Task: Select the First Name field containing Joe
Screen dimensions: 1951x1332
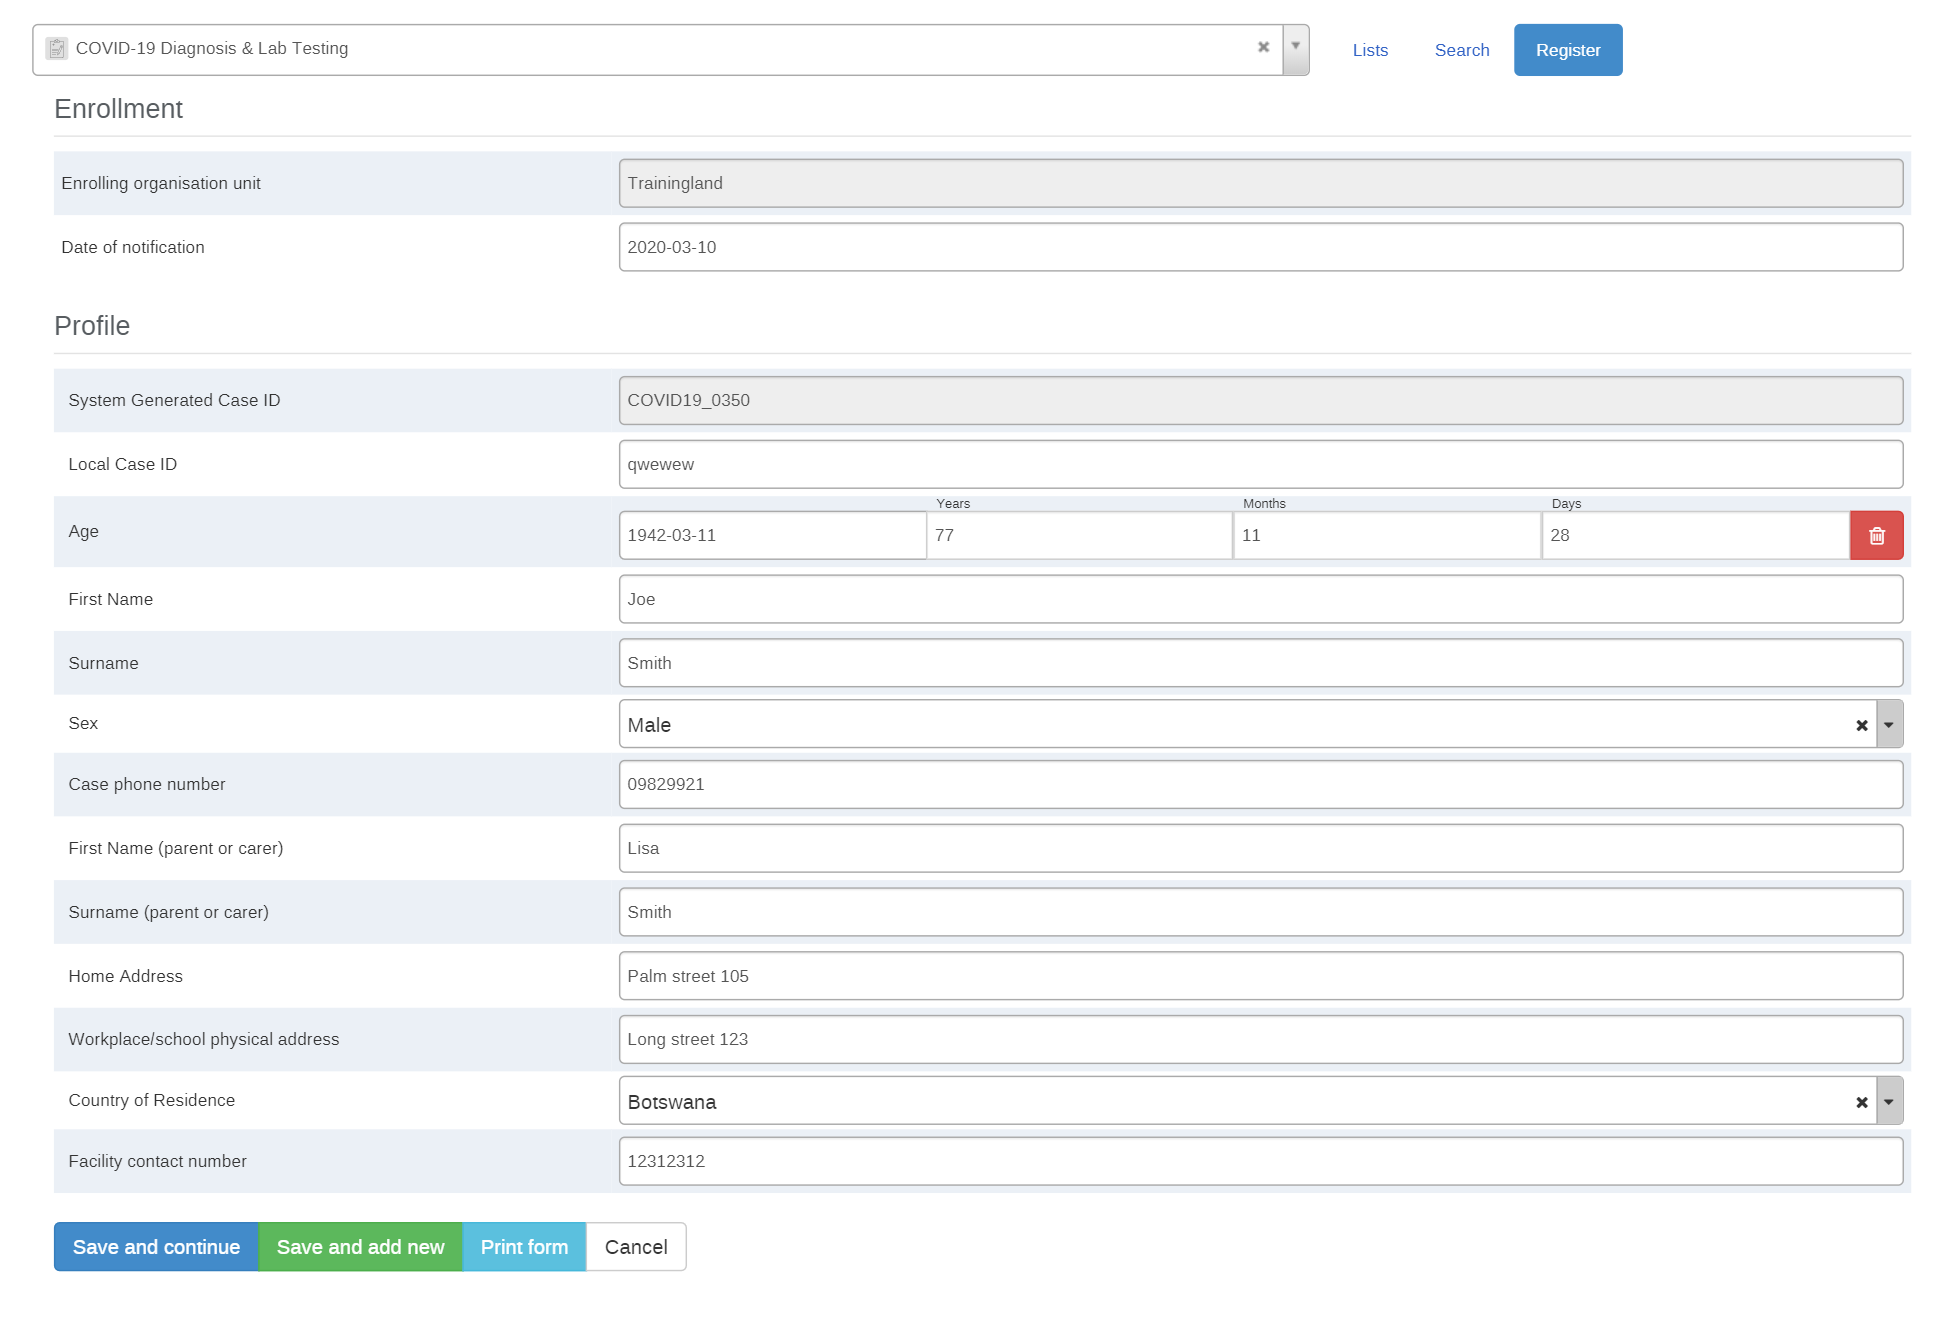Action: (x=1260, y=599)
